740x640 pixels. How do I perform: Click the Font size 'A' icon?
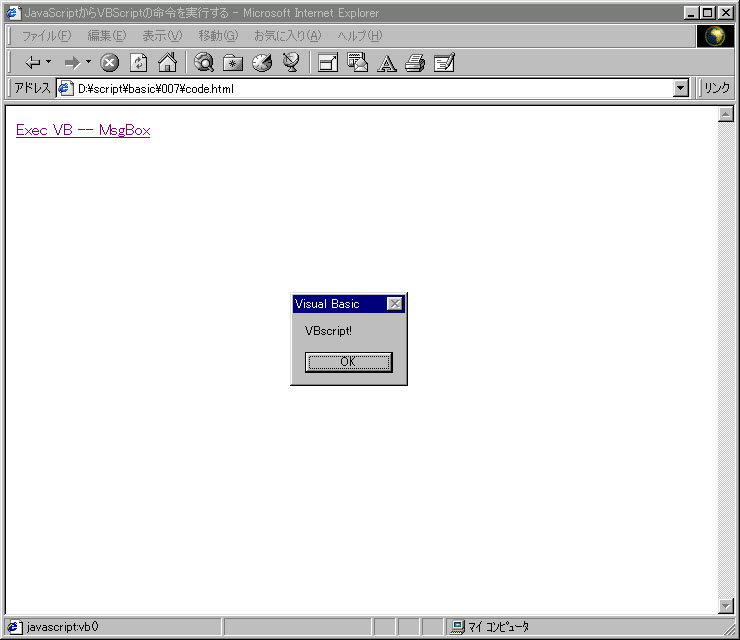[387, 63]
